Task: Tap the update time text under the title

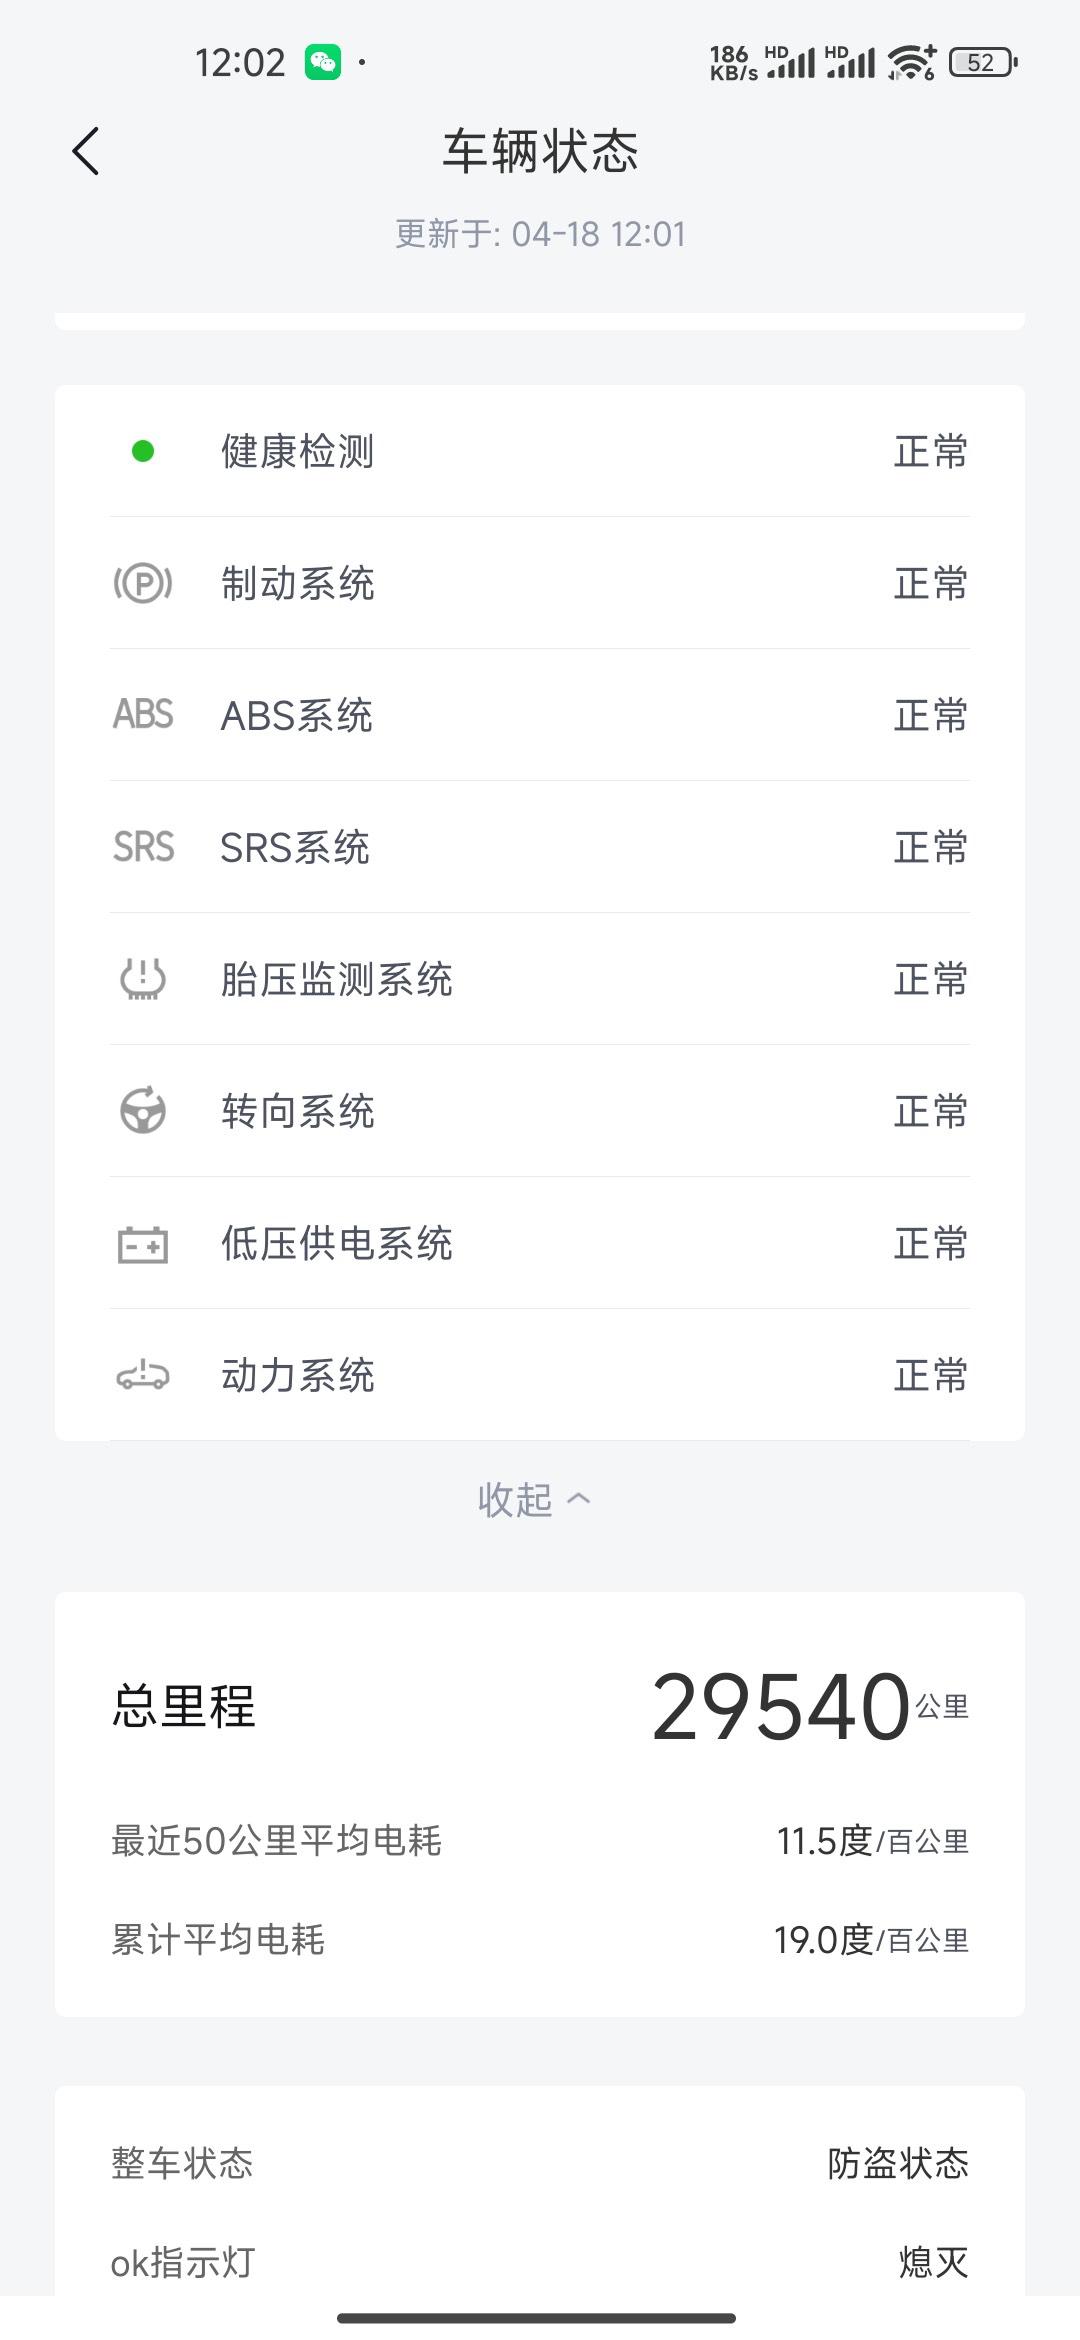Action: [540, 234]
